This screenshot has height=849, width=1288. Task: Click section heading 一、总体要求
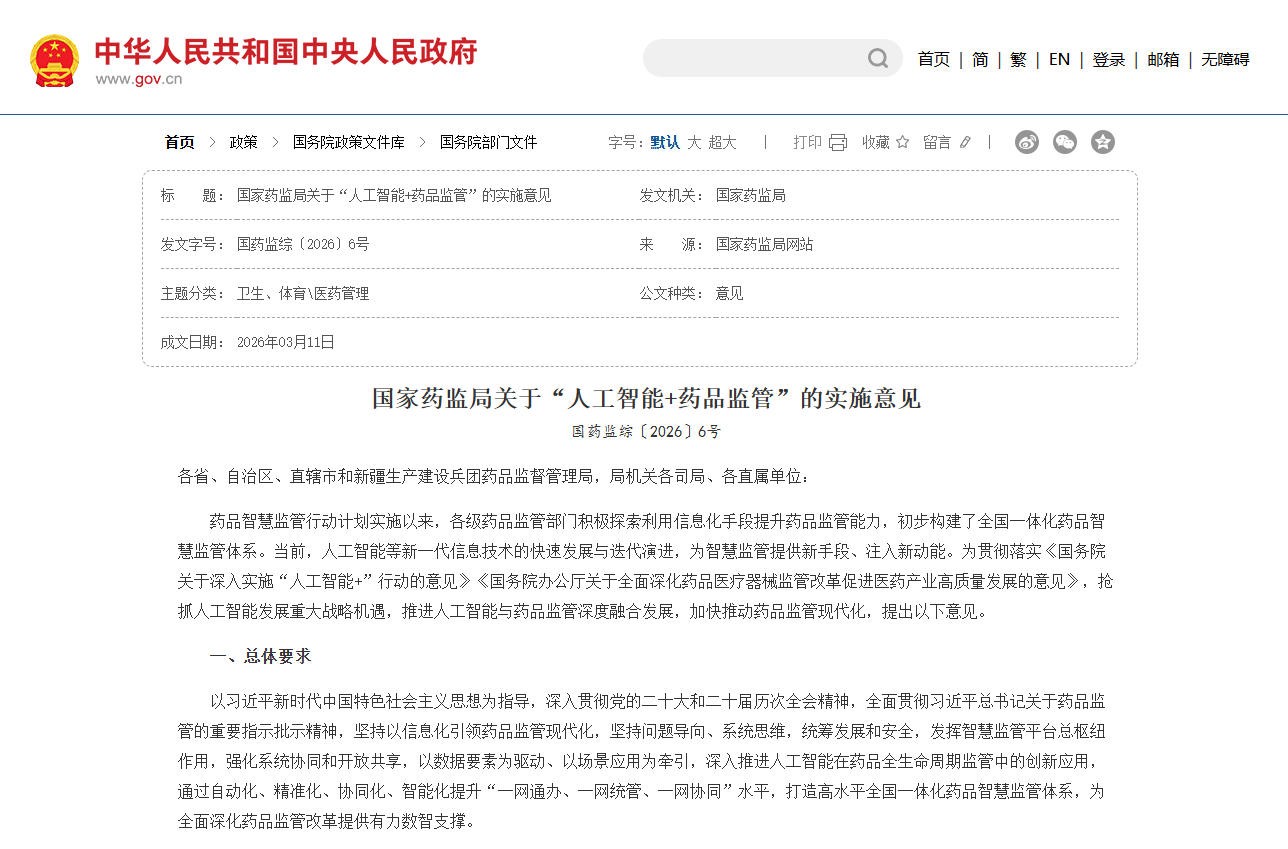point(260,656)
